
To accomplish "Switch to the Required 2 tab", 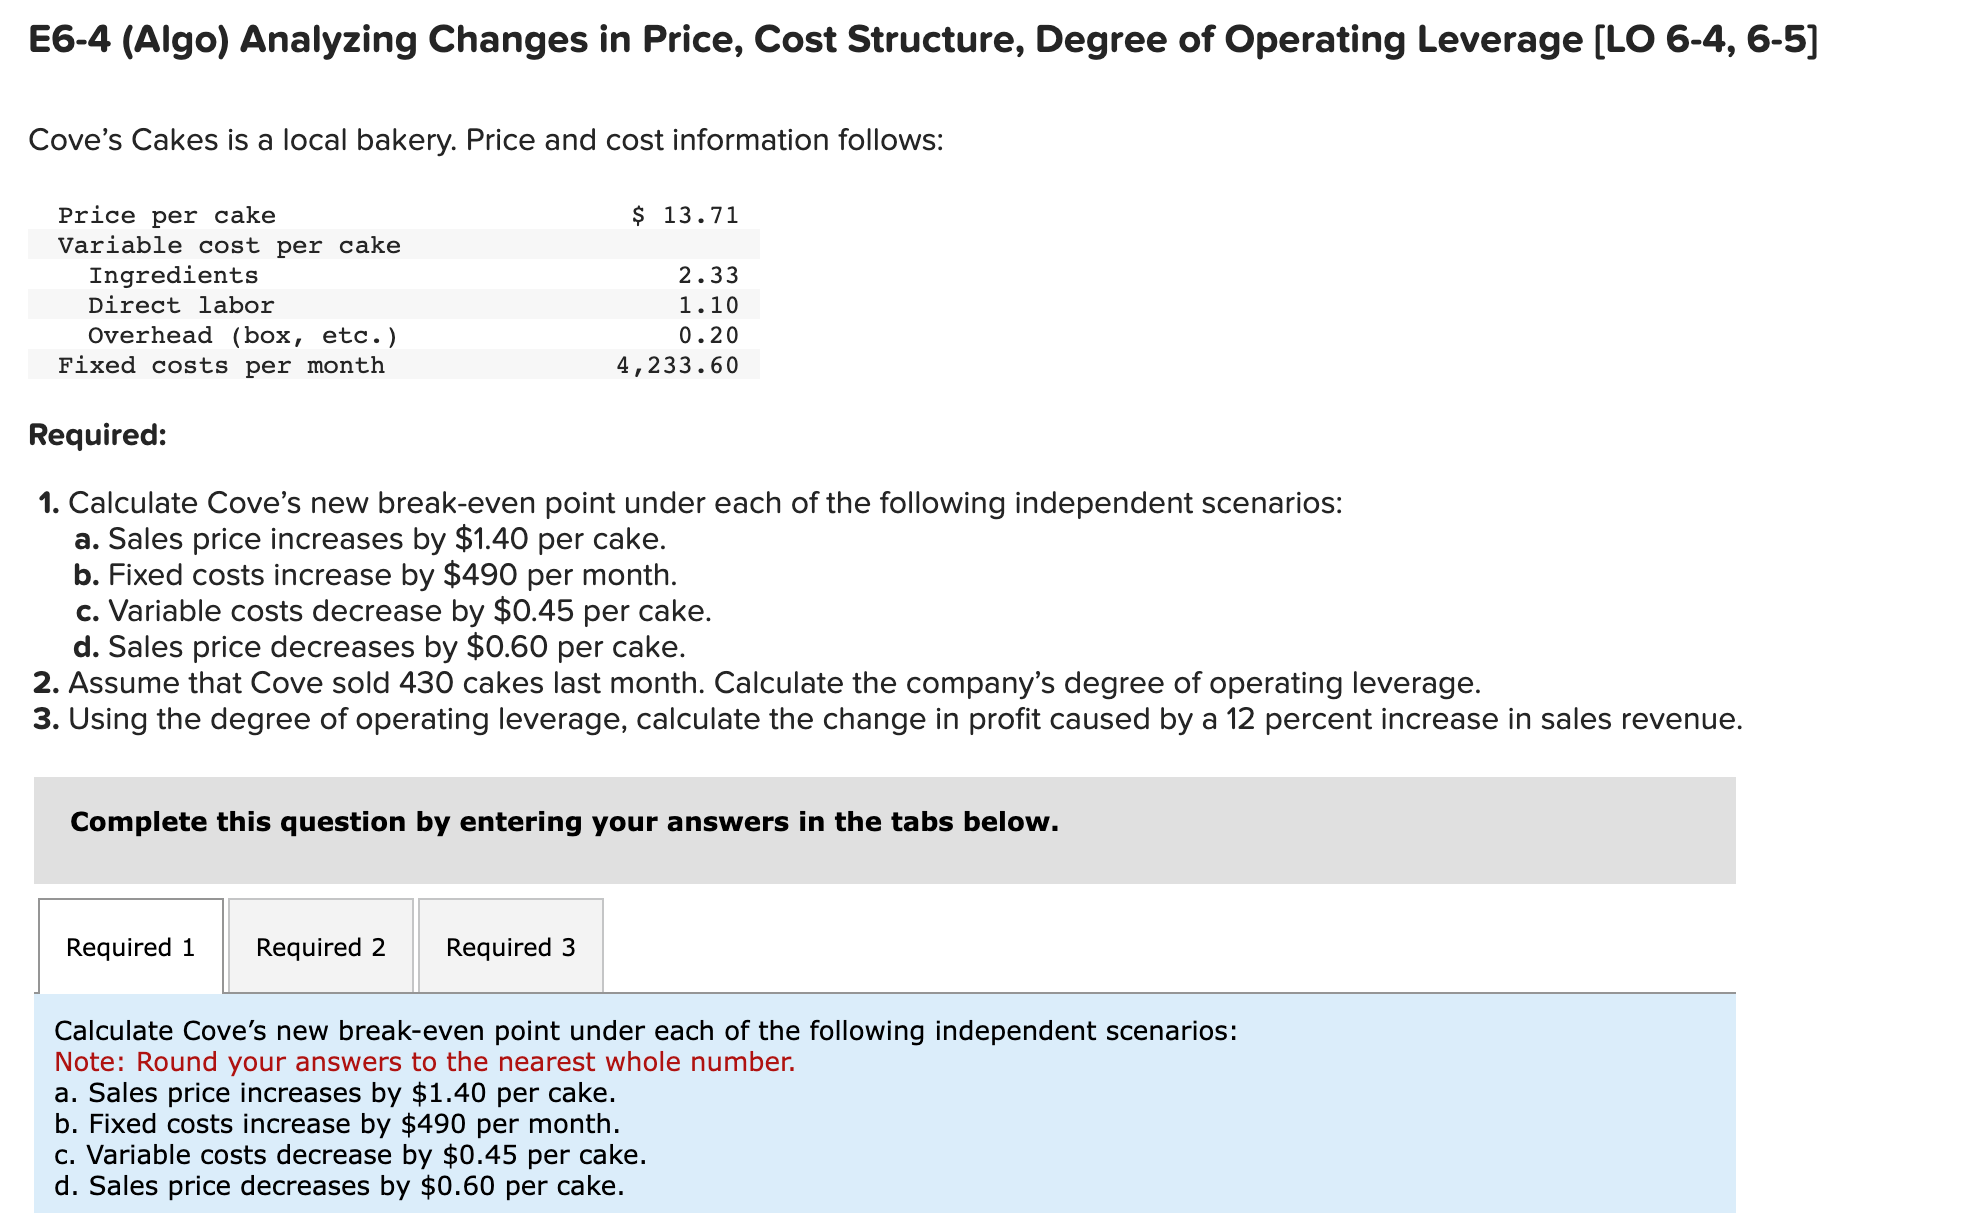I will tap(320, 946).
